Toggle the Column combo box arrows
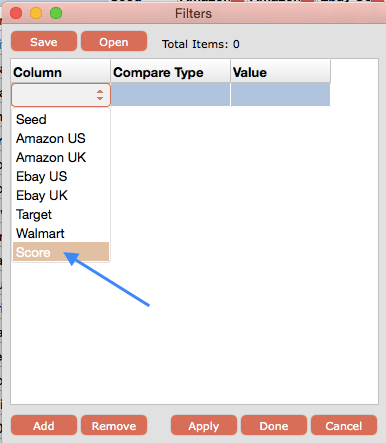 tap(100, 95)
